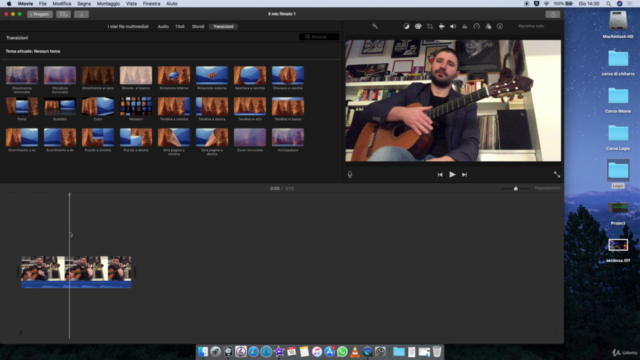Select Rotazione interna transition
The width and height of the screenshot is (640, 360).
click(x=174, y=76)
